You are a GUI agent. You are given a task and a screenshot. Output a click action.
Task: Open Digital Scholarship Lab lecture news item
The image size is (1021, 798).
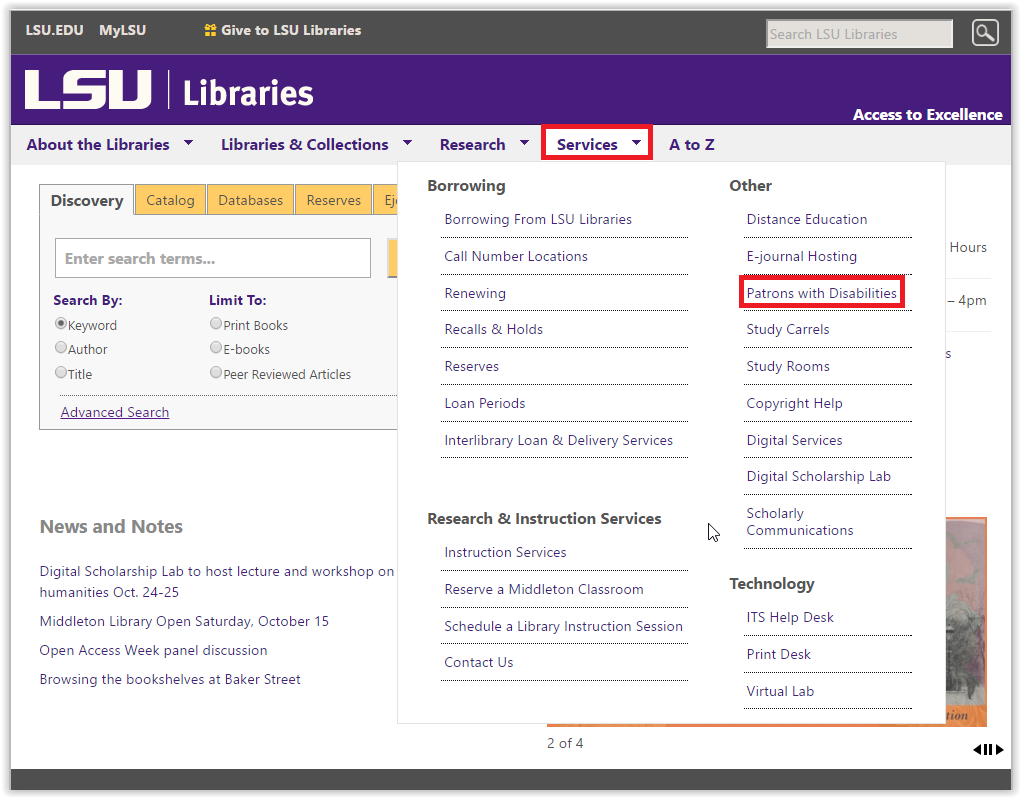pos(217,582)
